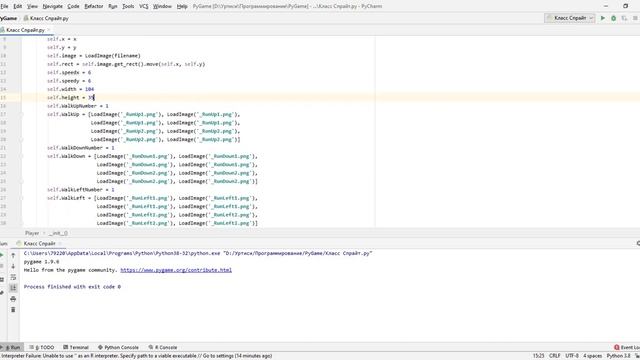The image size is (640, 360).
Task: Open the Python 3.8 interpreter selector
Action: pyautogui.click(x=618, y=356)
